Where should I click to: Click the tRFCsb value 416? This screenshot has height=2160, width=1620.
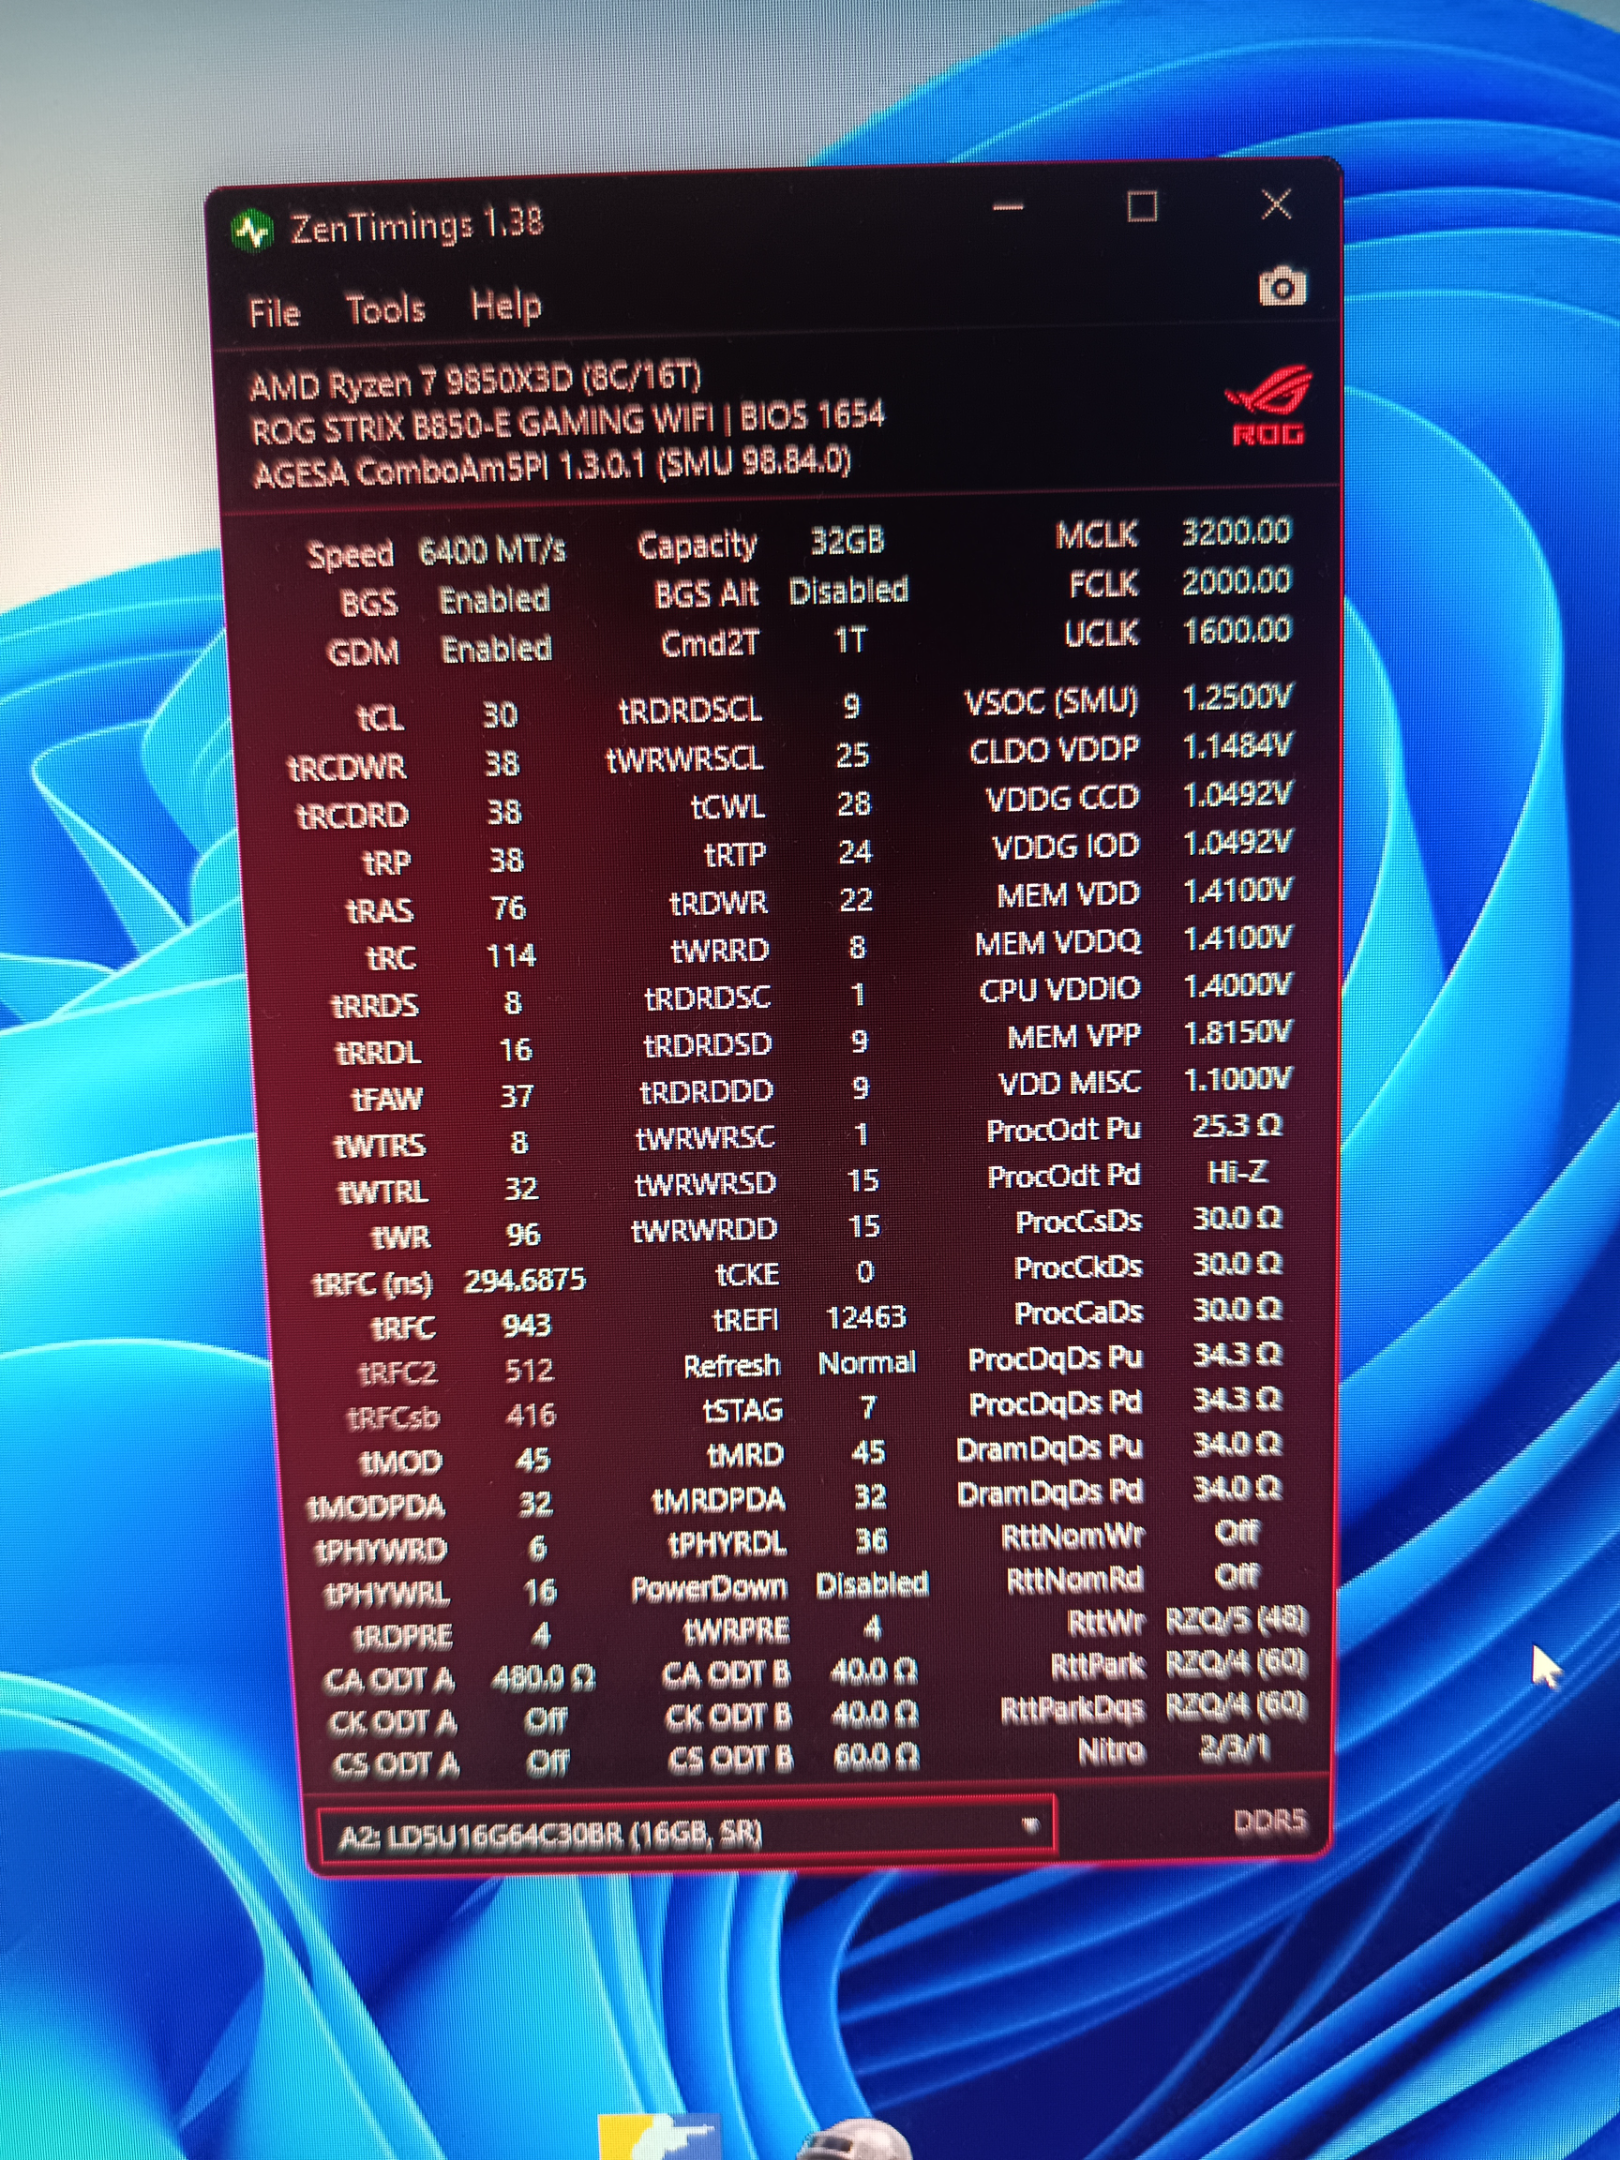(530, 1415)
